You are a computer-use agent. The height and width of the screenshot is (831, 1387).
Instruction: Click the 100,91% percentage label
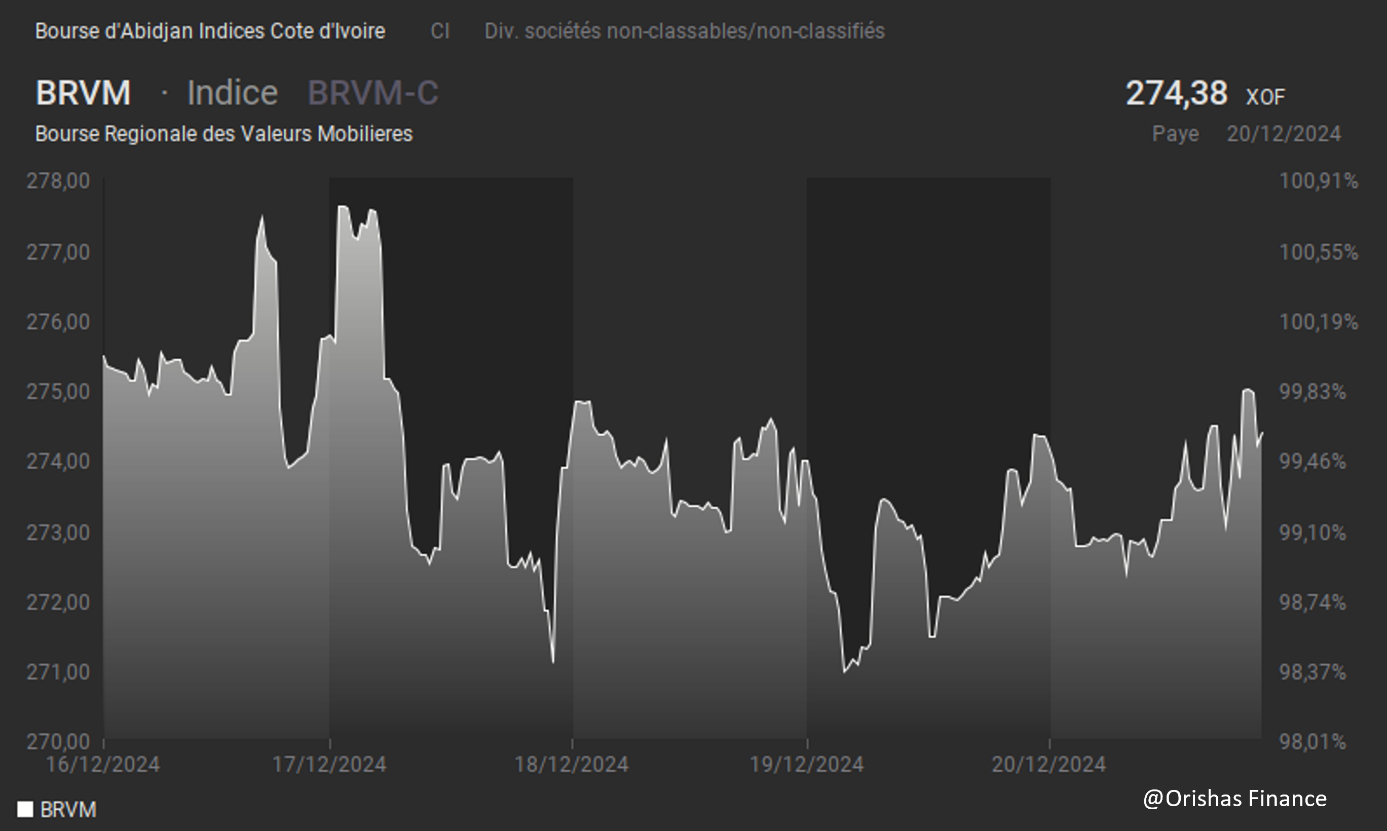pos(1319,181)
